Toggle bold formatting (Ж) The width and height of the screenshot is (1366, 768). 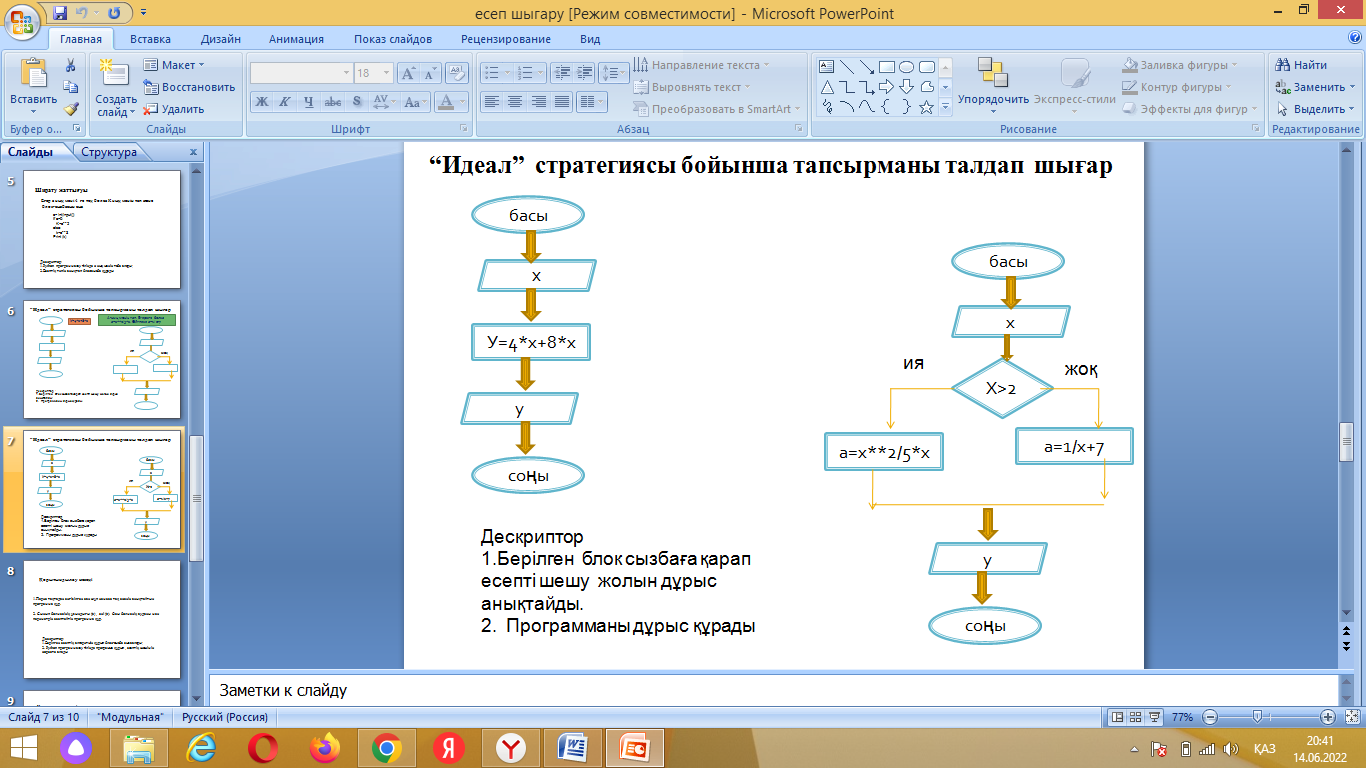click(x=261, y=101)
